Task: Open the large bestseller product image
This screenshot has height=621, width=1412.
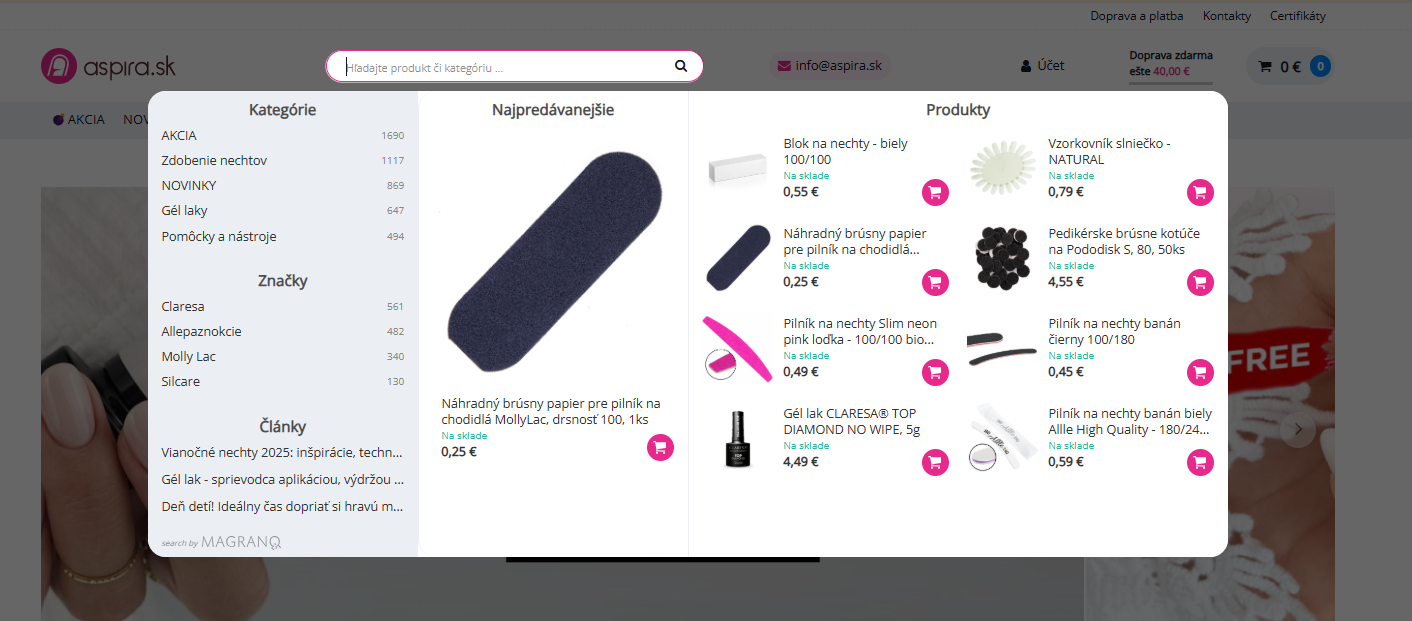Action: click(x=552, y=262)
